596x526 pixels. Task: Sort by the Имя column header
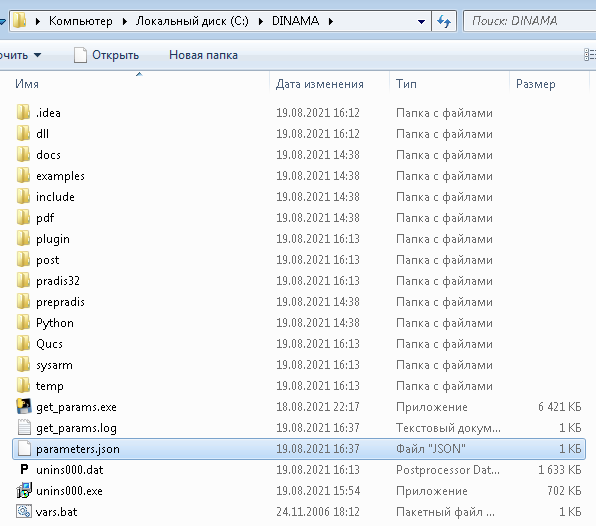[x=27, y=84]
